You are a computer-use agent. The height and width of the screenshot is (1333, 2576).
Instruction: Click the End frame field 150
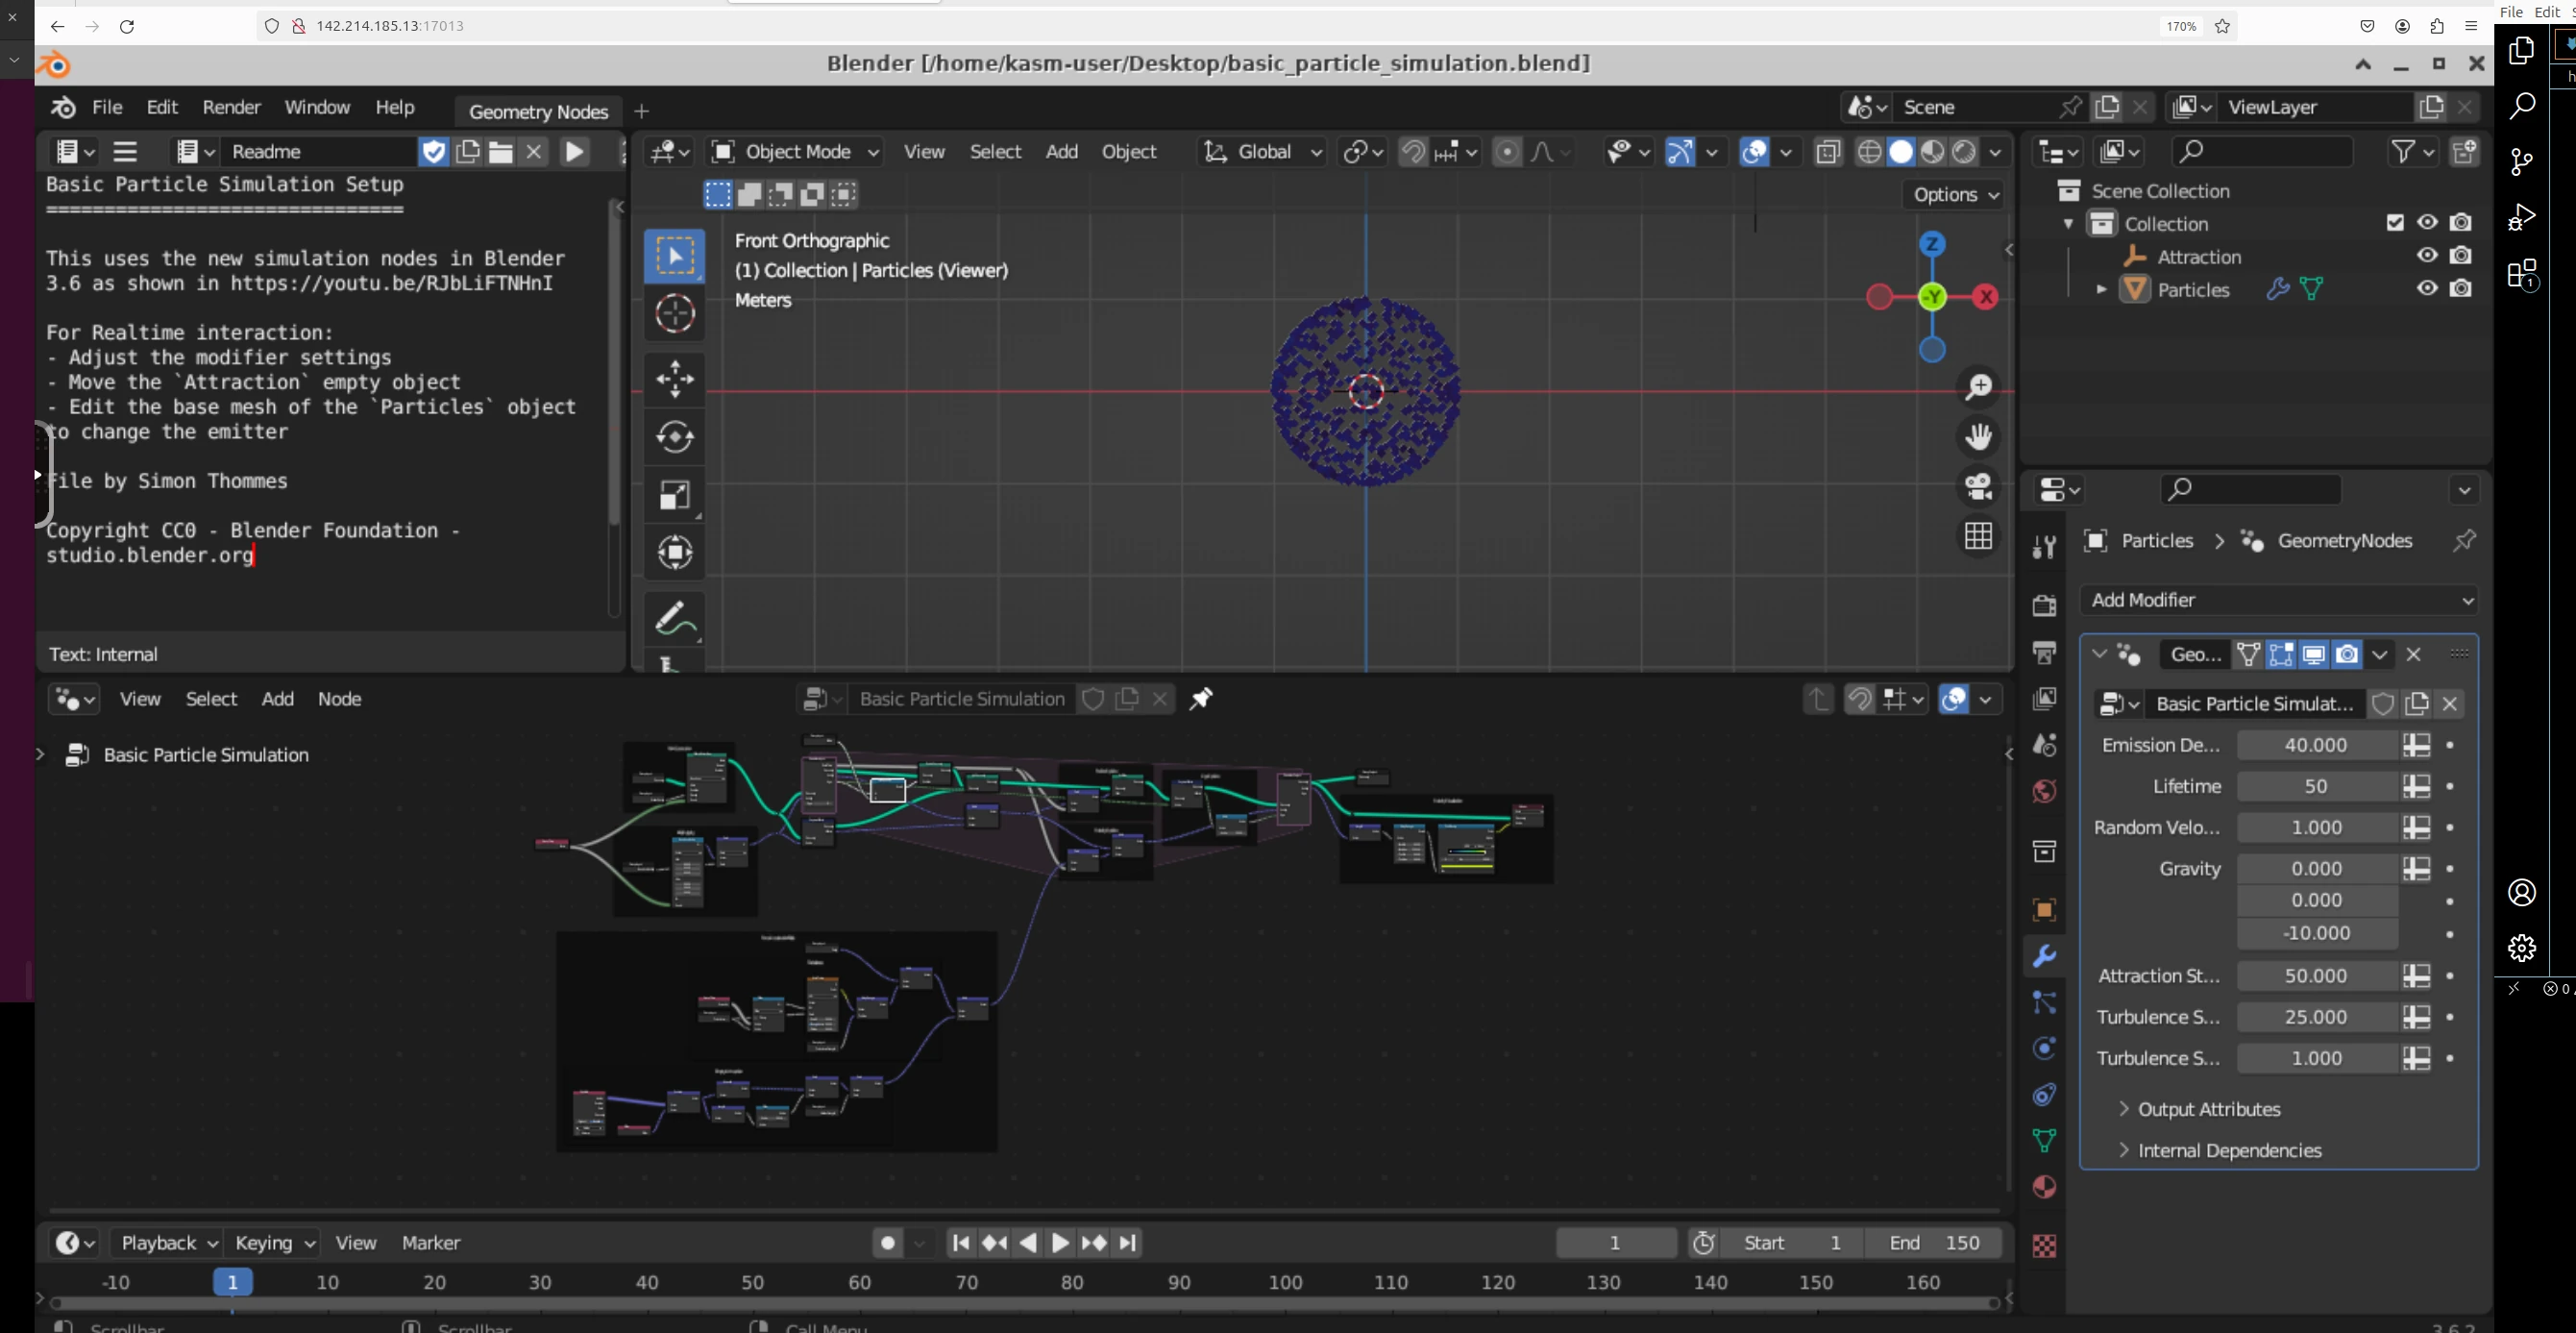point(1933,1242)
